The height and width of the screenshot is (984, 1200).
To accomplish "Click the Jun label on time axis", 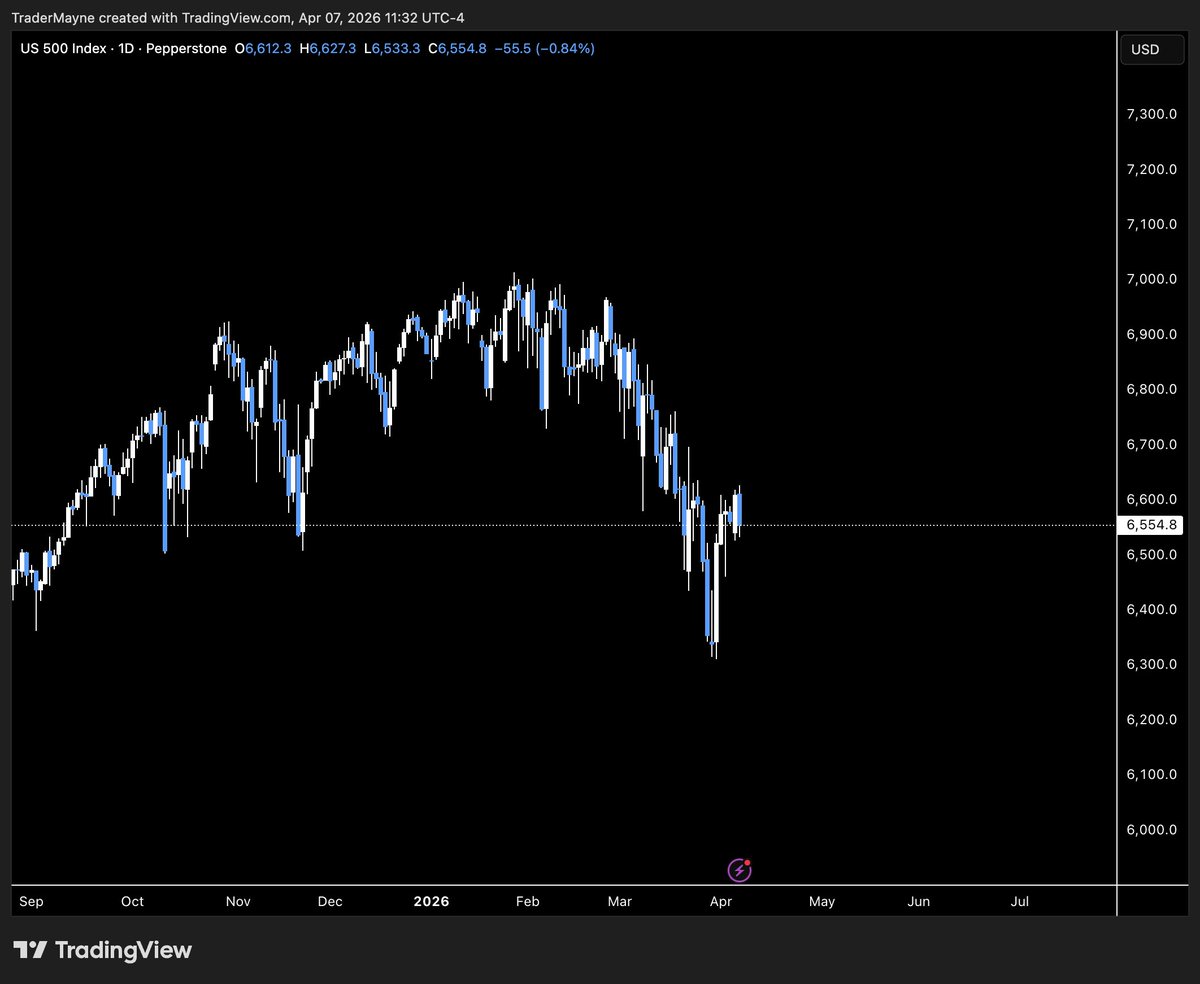I will pyautogui.click(x=918, y=901).
